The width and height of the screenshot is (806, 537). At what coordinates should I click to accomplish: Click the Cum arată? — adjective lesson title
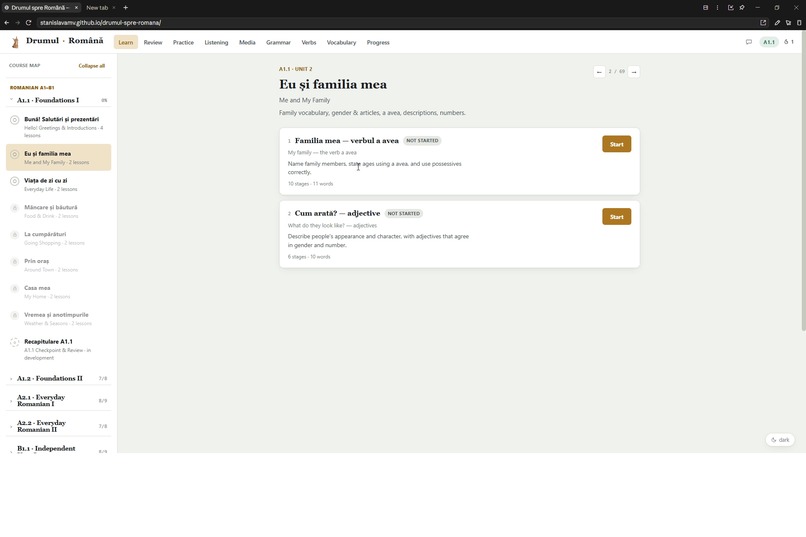click(337, 213)
